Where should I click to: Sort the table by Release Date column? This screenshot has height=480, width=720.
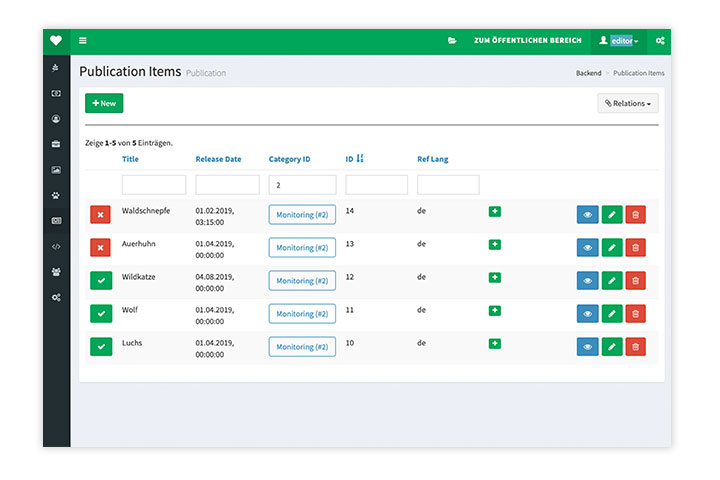coord(218,159)
